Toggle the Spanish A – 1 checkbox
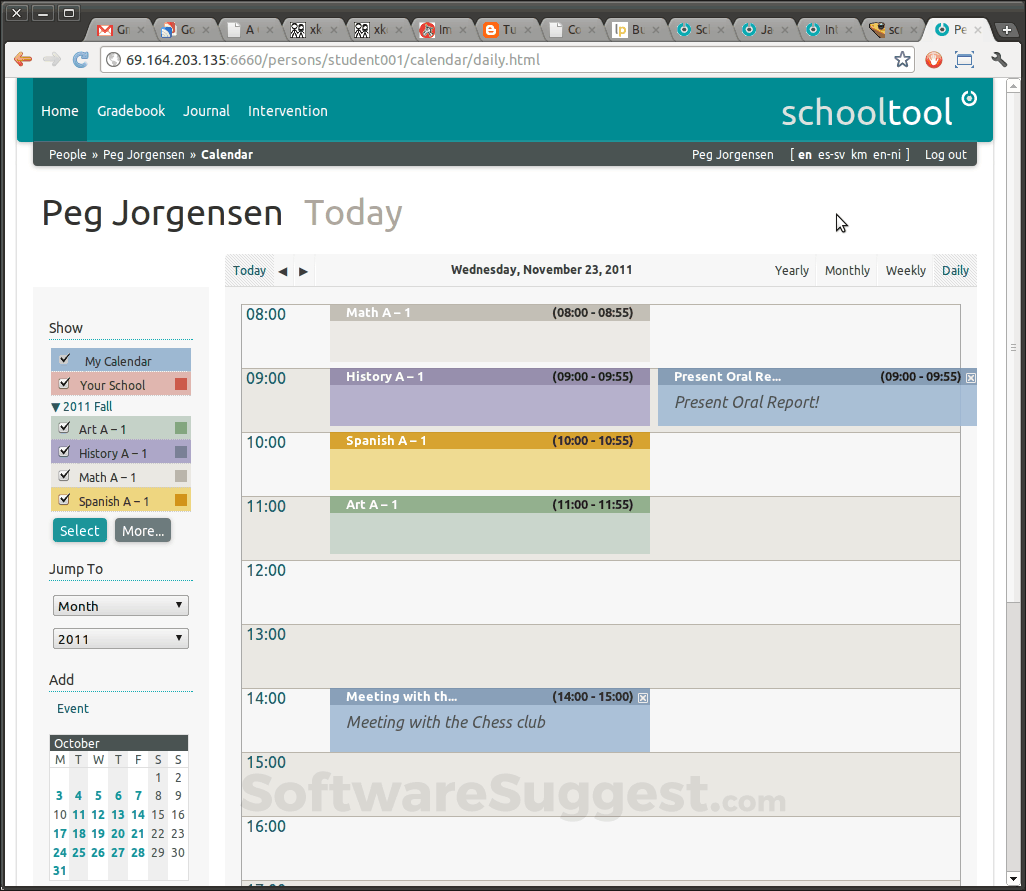1026x891 pixels. coord(64,499)
